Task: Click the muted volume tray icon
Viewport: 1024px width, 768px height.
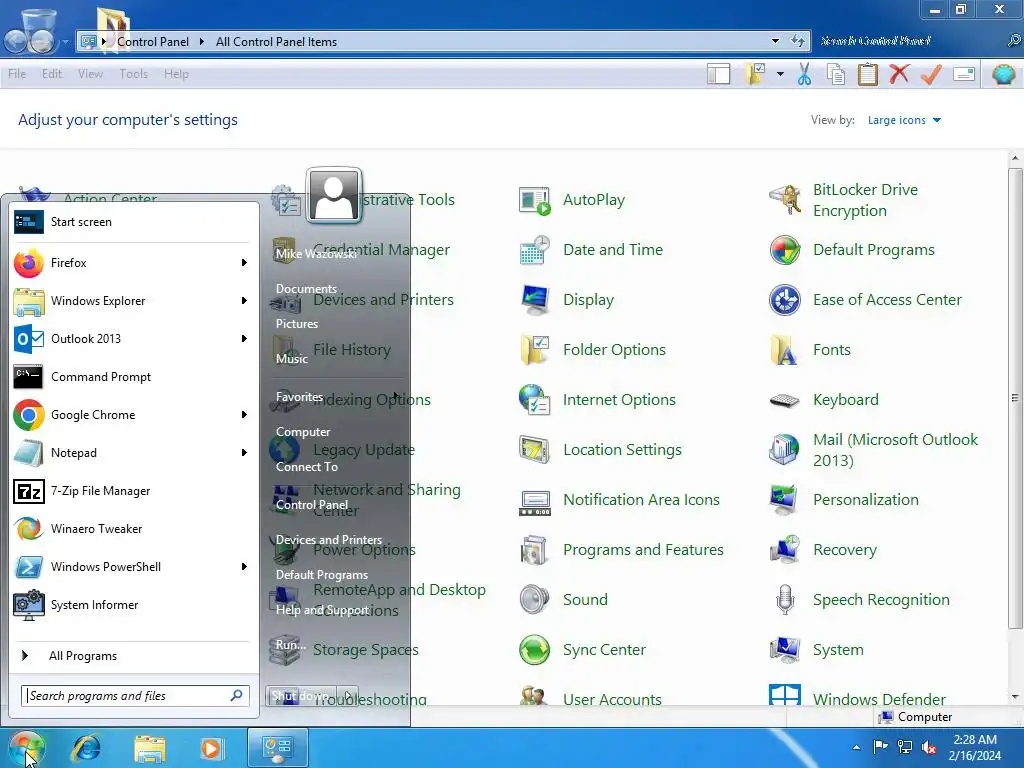Action: pyautogui.click(x=929, y=747)
